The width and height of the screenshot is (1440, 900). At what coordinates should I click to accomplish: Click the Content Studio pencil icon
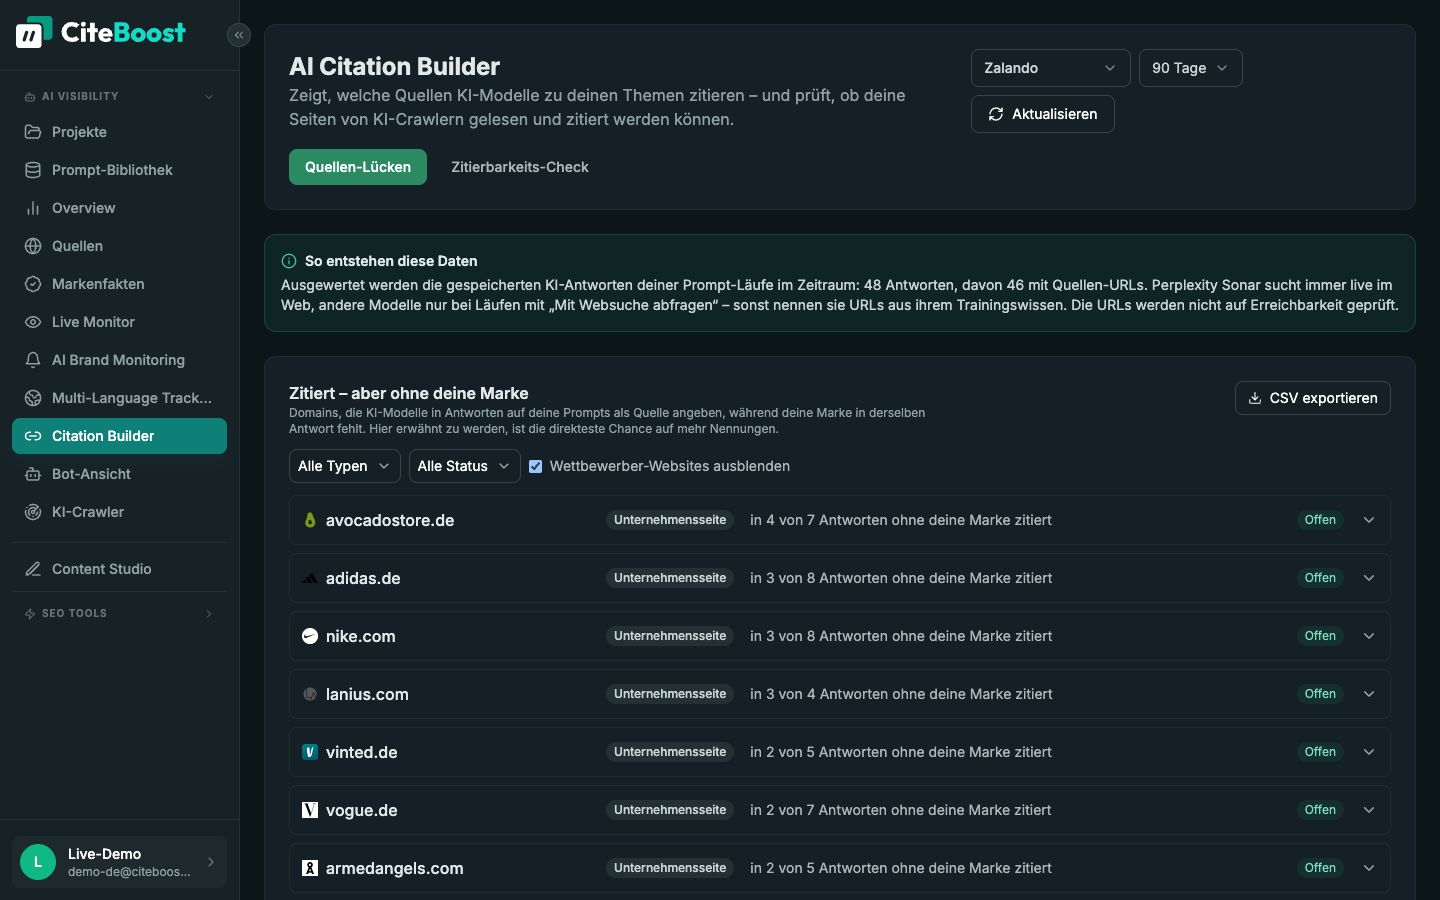coord(33,569)
